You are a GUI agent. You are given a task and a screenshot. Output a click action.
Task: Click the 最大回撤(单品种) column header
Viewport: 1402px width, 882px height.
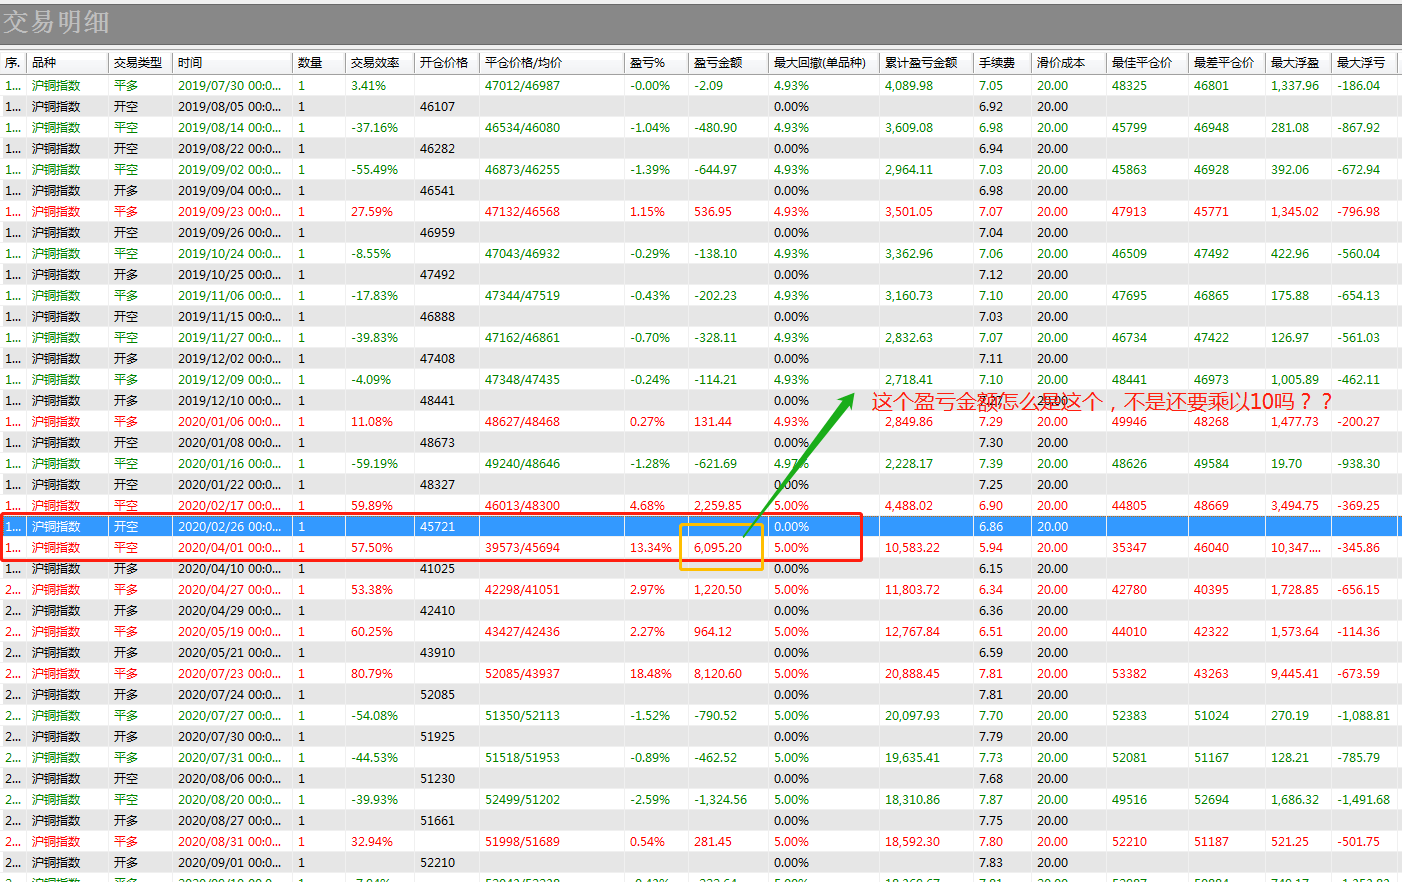(820, 62)
